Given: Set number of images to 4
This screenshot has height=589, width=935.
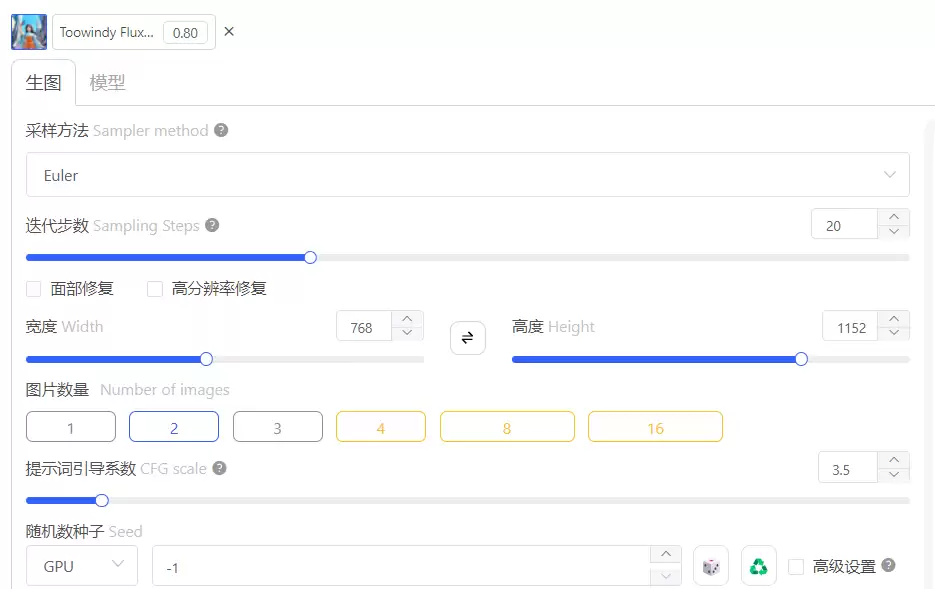Looking at the screenshot, I should pos(381,427).
